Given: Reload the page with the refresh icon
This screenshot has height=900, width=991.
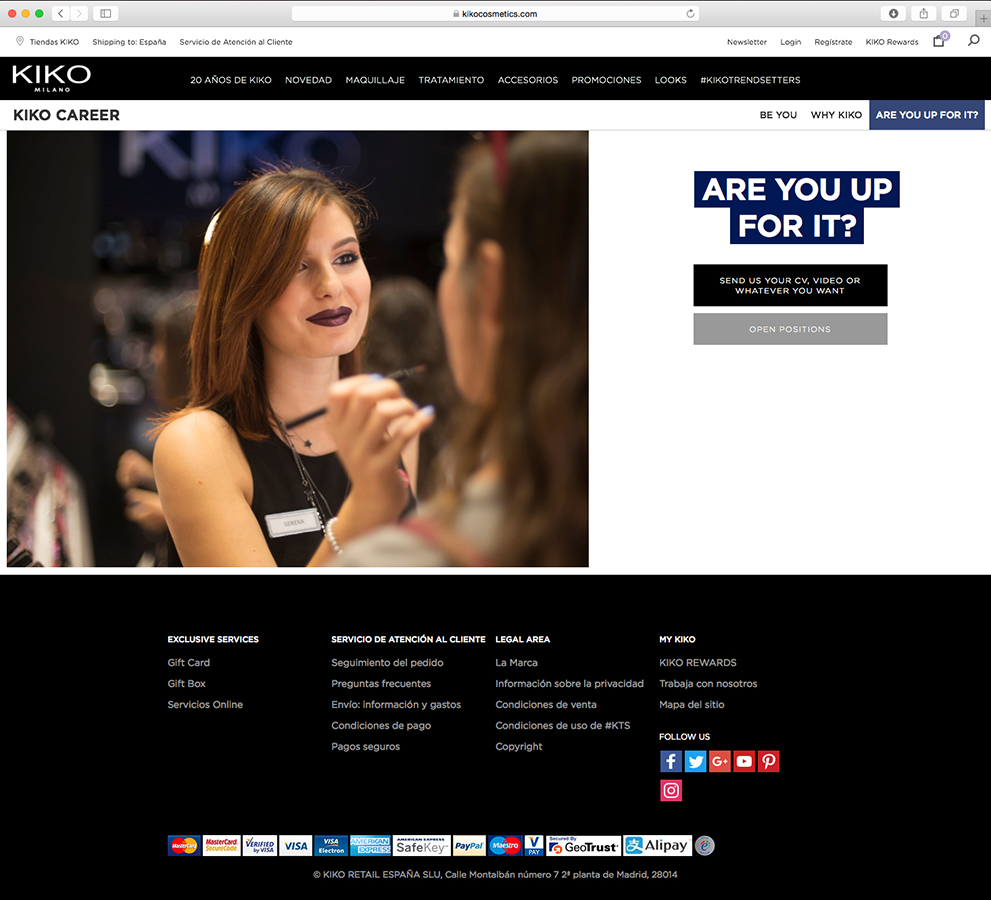Looking at the screenshot, I should [690, 13].
